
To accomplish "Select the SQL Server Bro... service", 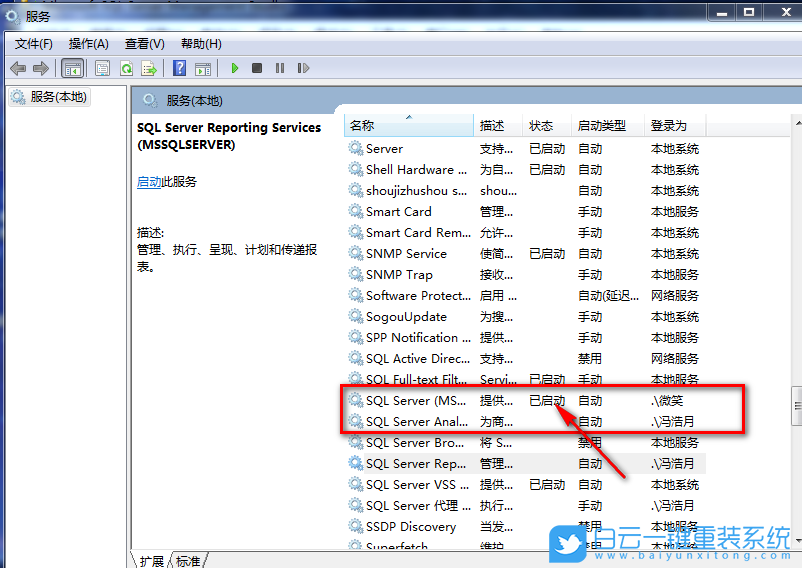I will [x=525, y=442].
